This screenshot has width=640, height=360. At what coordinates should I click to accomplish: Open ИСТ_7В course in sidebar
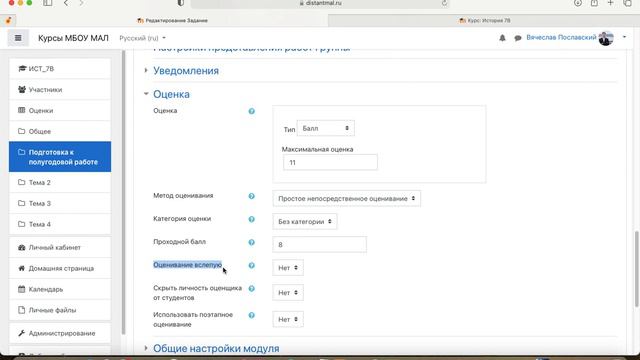pos(60,69)
